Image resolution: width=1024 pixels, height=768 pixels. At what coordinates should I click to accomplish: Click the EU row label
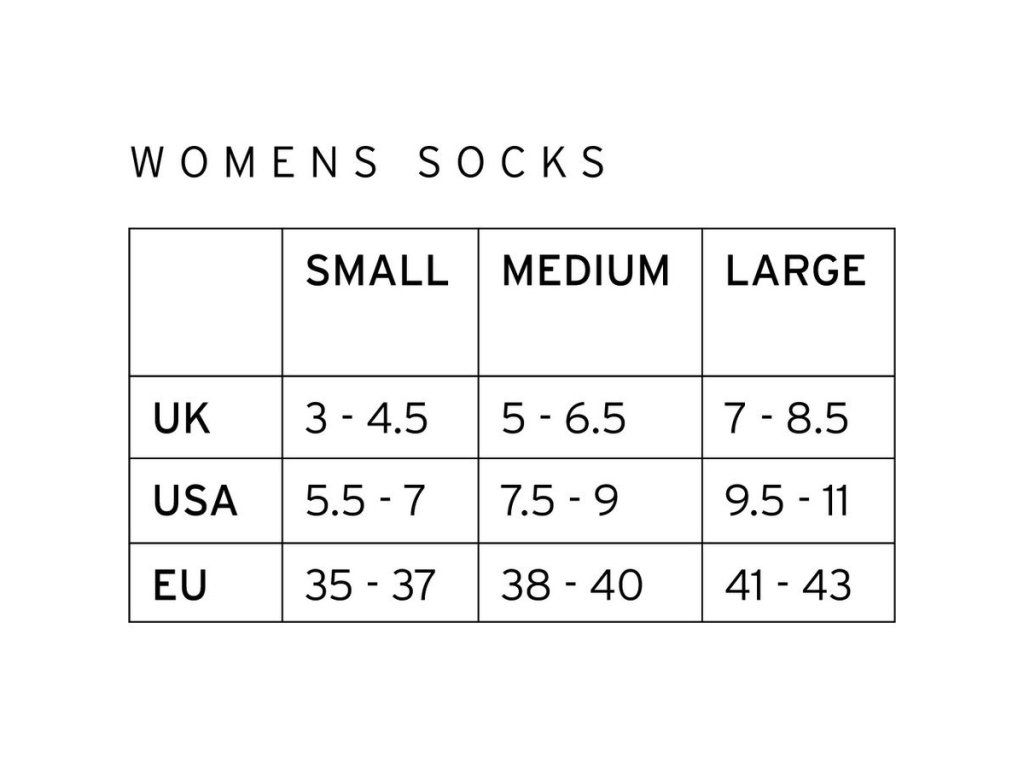coord(180,585)
